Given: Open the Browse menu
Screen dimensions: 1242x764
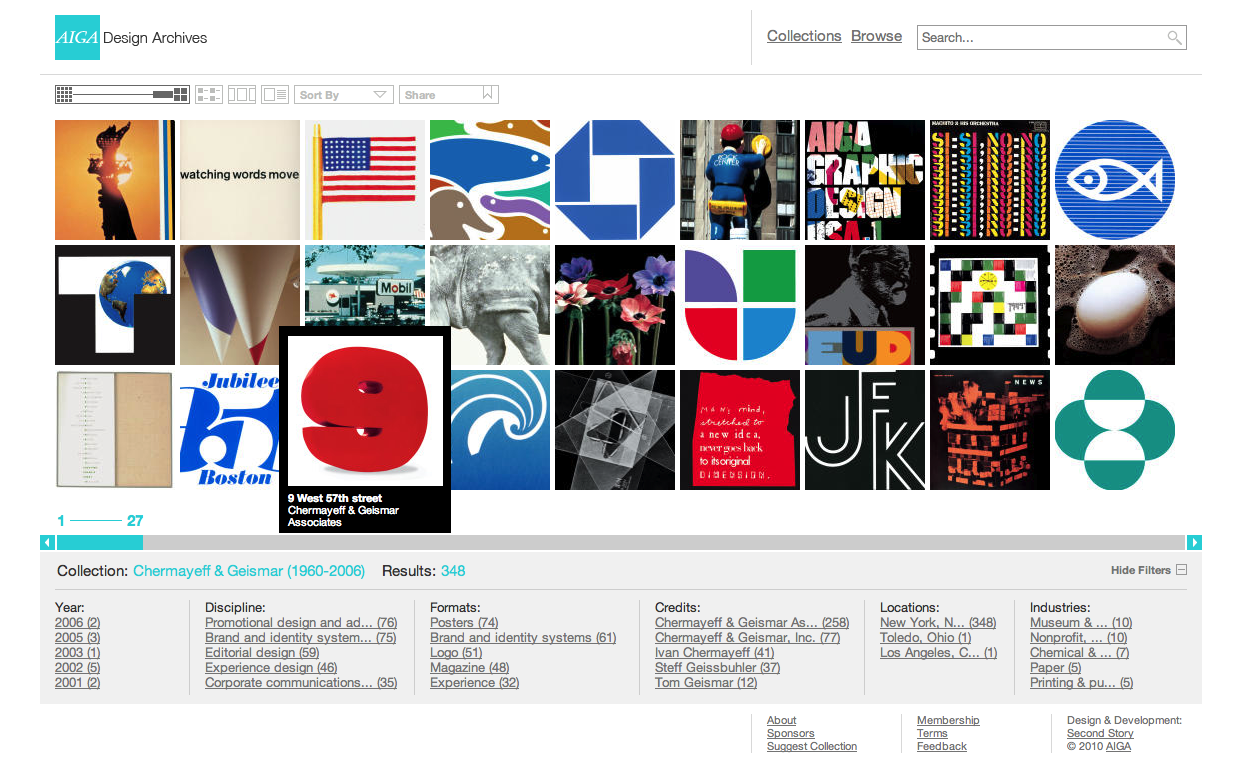Looking at the screenshot, I should click(877, 36).
